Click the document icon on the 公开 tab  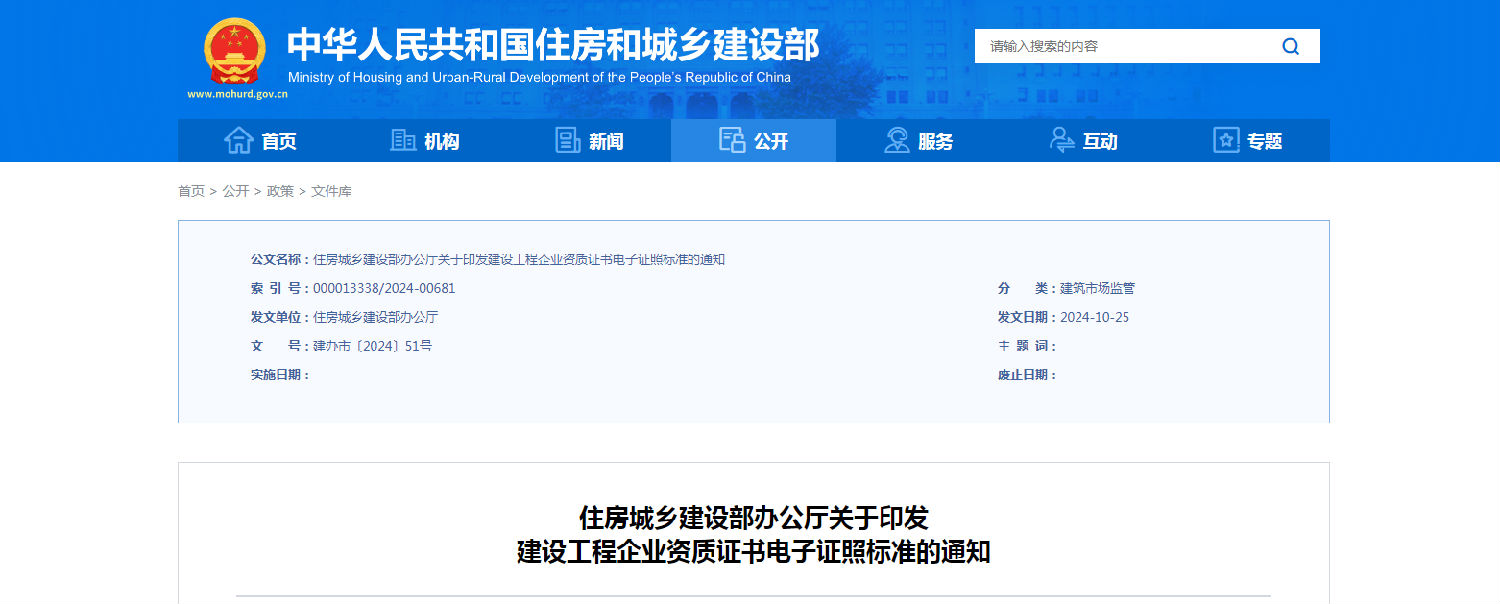coord(730,140)
